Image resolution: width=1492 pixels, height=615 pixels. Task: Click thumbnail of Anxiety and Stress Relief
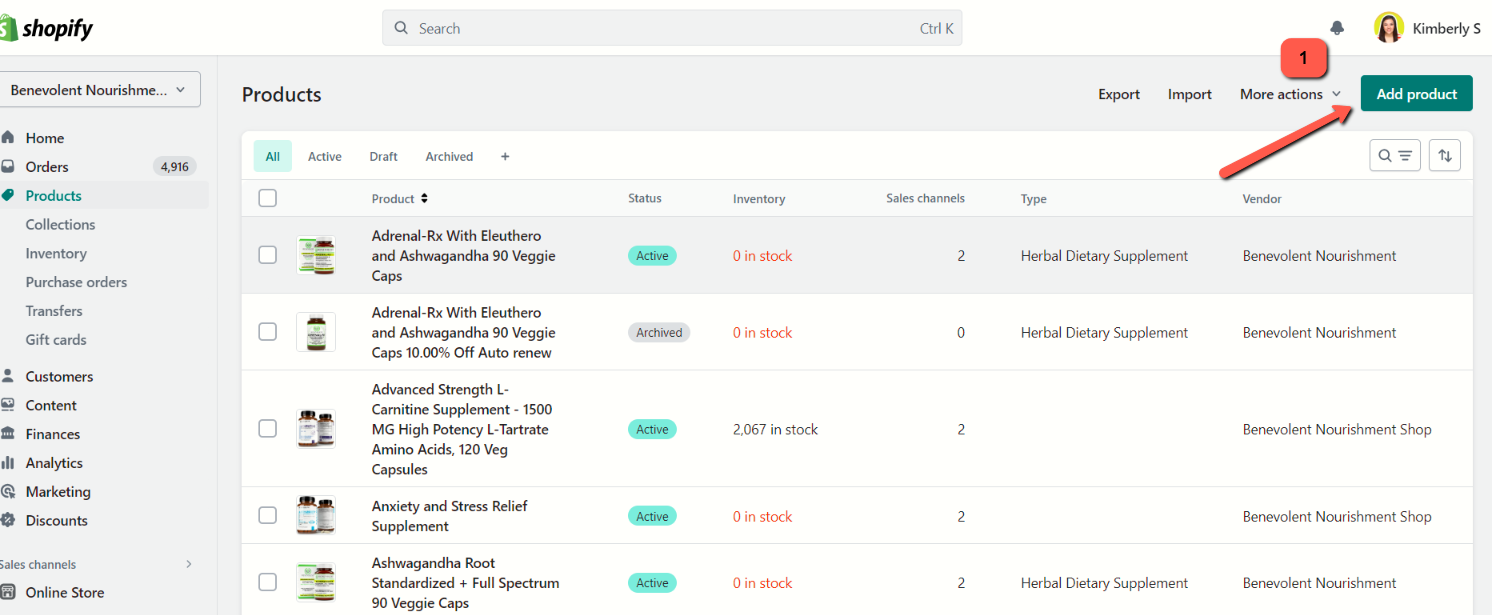(316, 516)
